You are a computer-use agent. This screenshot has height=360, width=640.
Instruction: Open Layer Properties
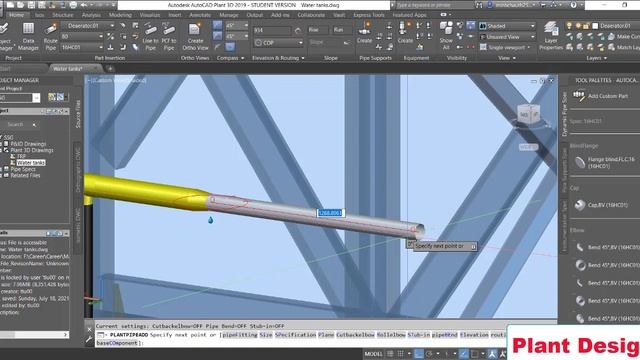point(551,37)
